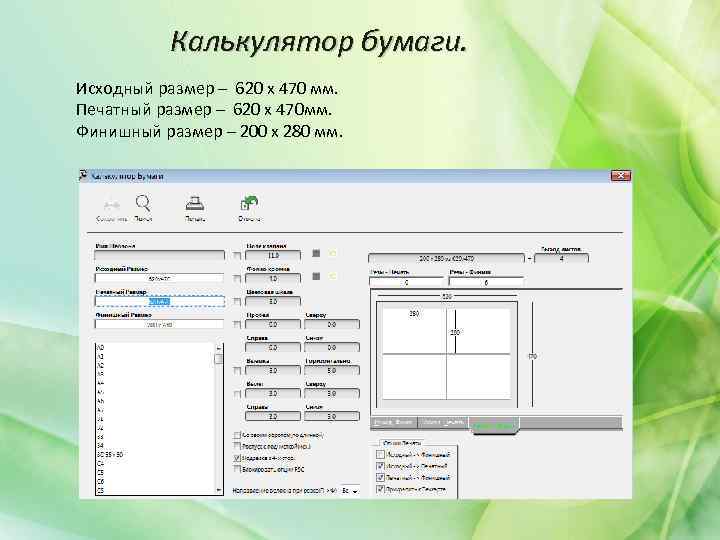Toggle checkbox beside the 'Цветовая шкала' field
Screen dimensions: 720x540
237,302
